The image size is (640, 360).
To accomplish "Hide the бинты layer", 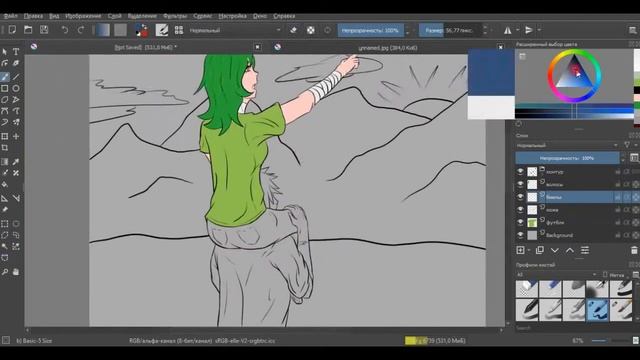I will click(x=520, y=197).
